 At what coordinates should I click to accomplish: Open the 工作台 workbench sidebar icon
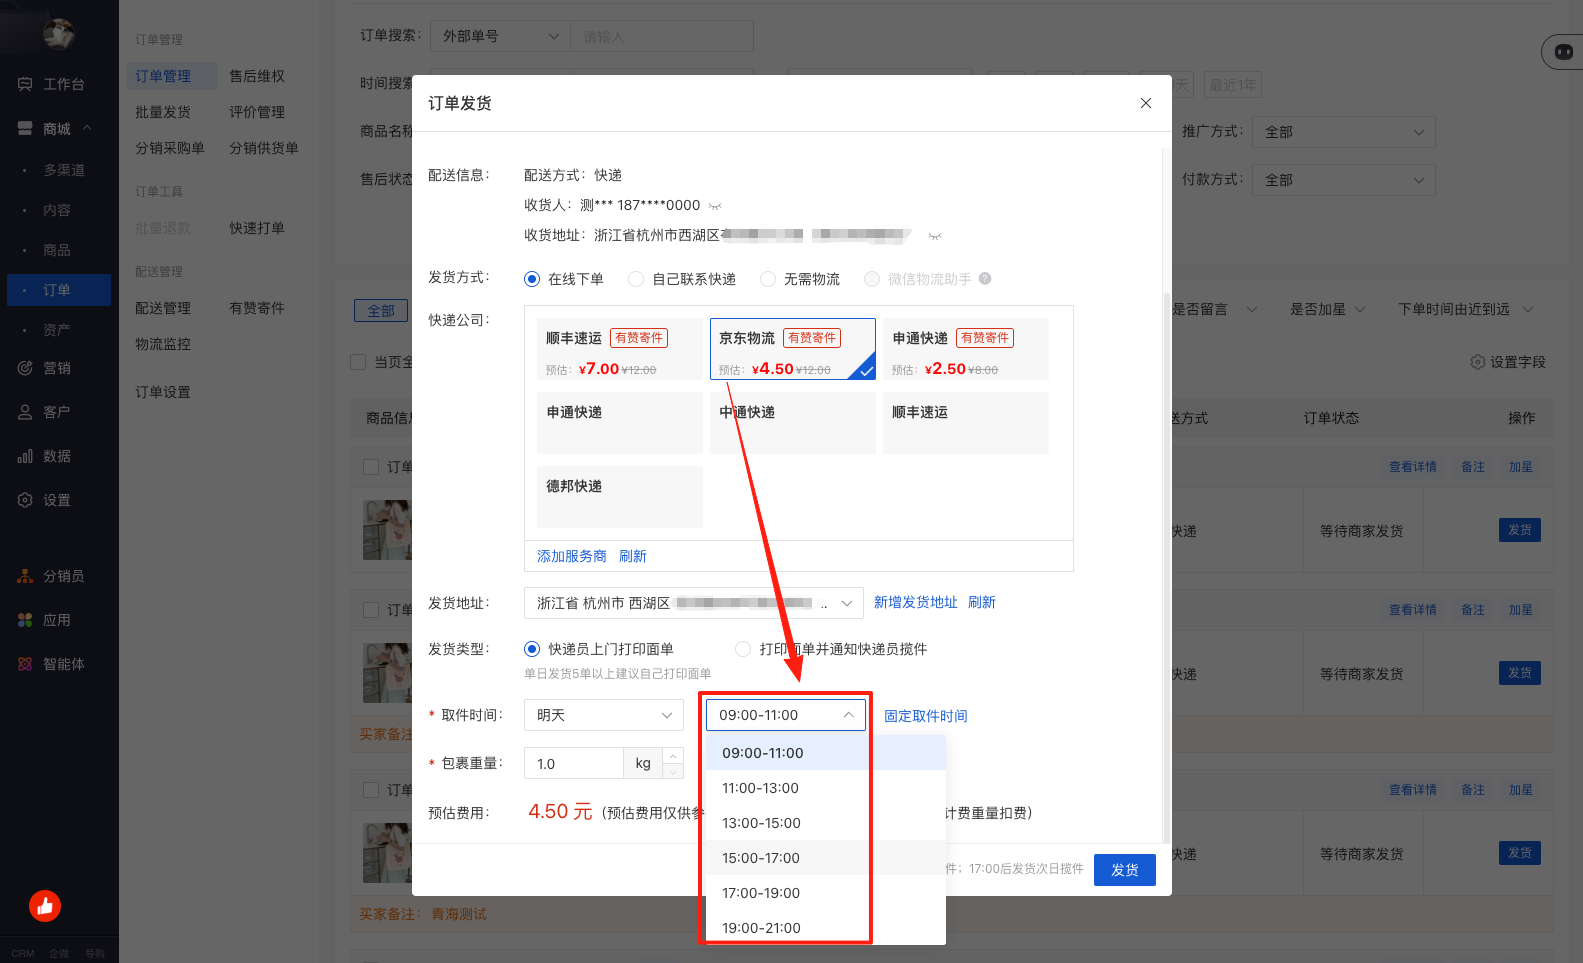25,84
